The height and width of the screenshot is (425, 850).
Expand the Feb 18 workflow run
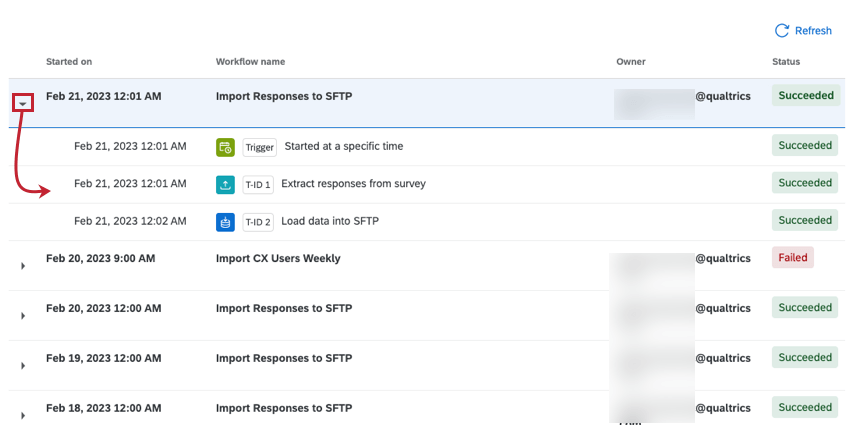tap(23, 414)
